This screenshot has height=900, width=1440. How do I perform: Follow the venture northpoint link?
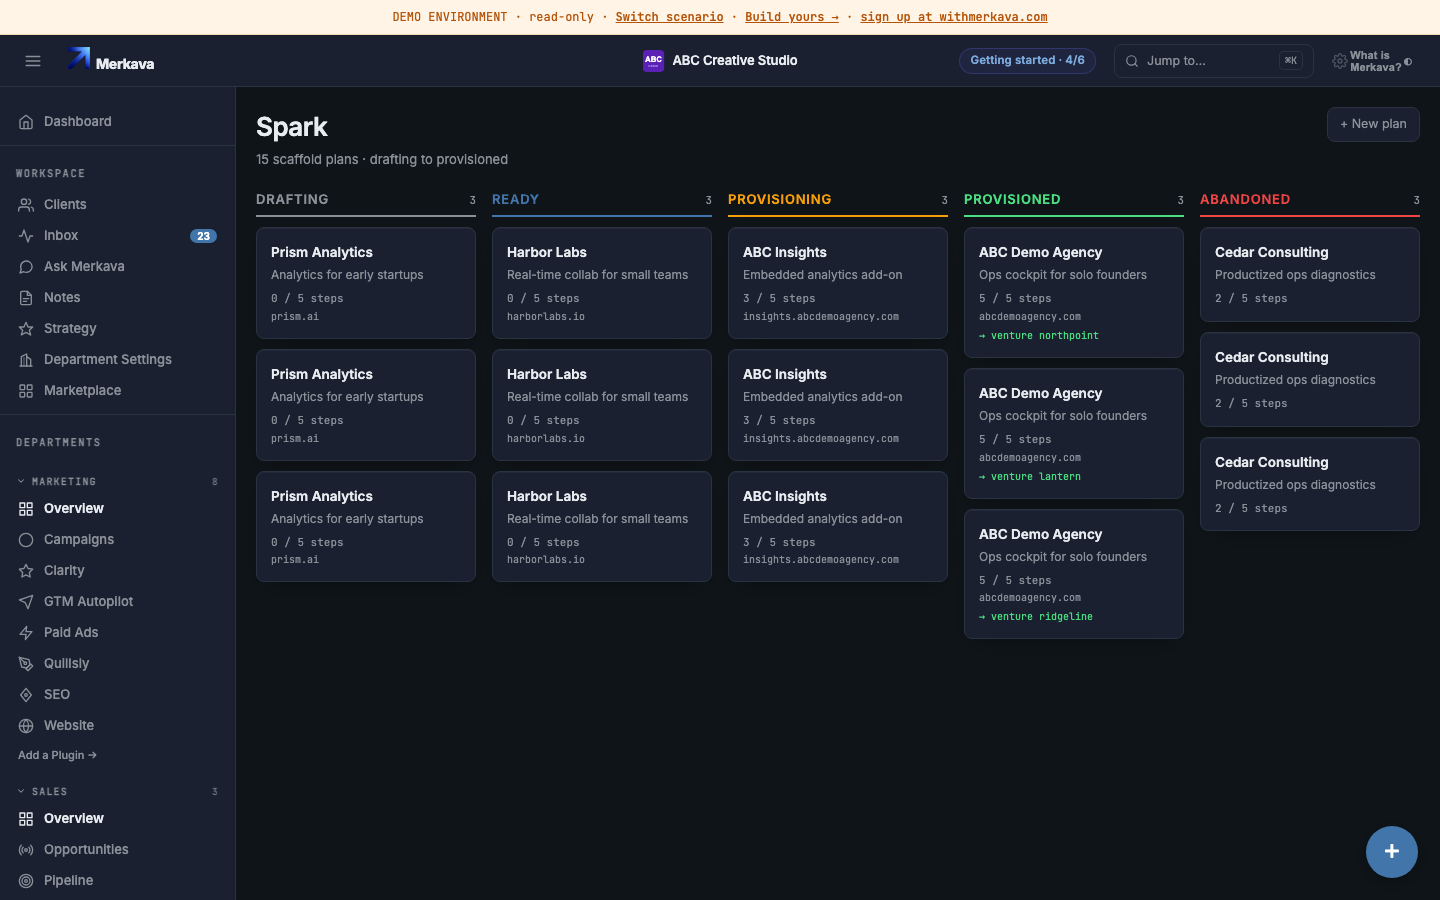(x=1039, y=336)
